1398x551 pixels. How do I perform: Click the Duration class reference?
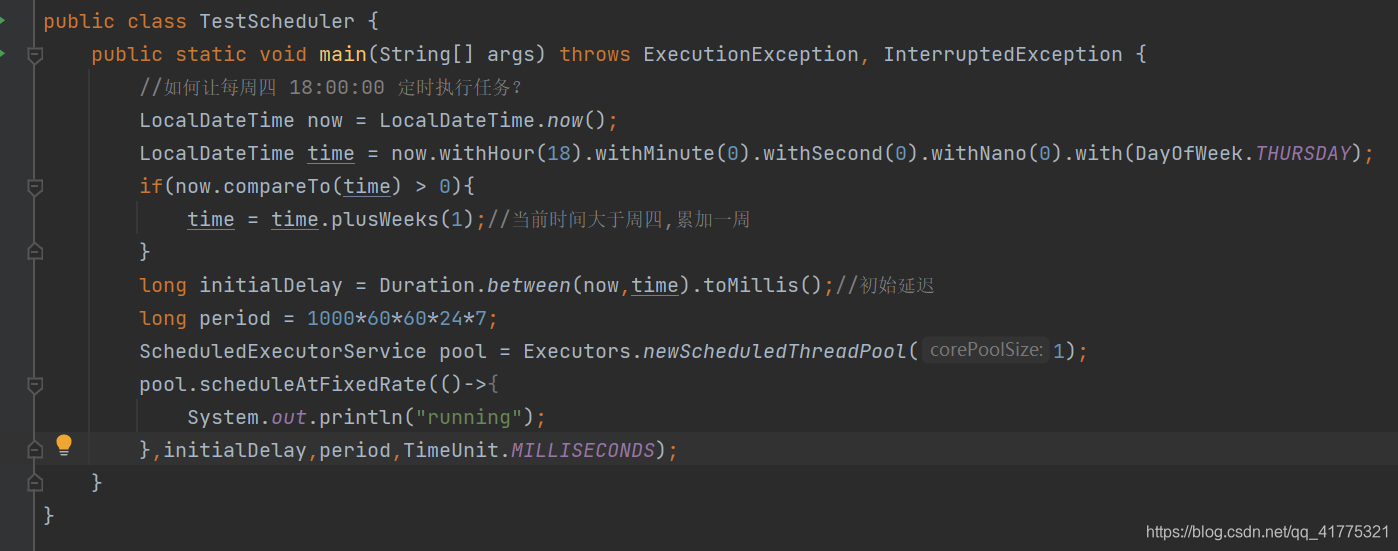[426, 285]
